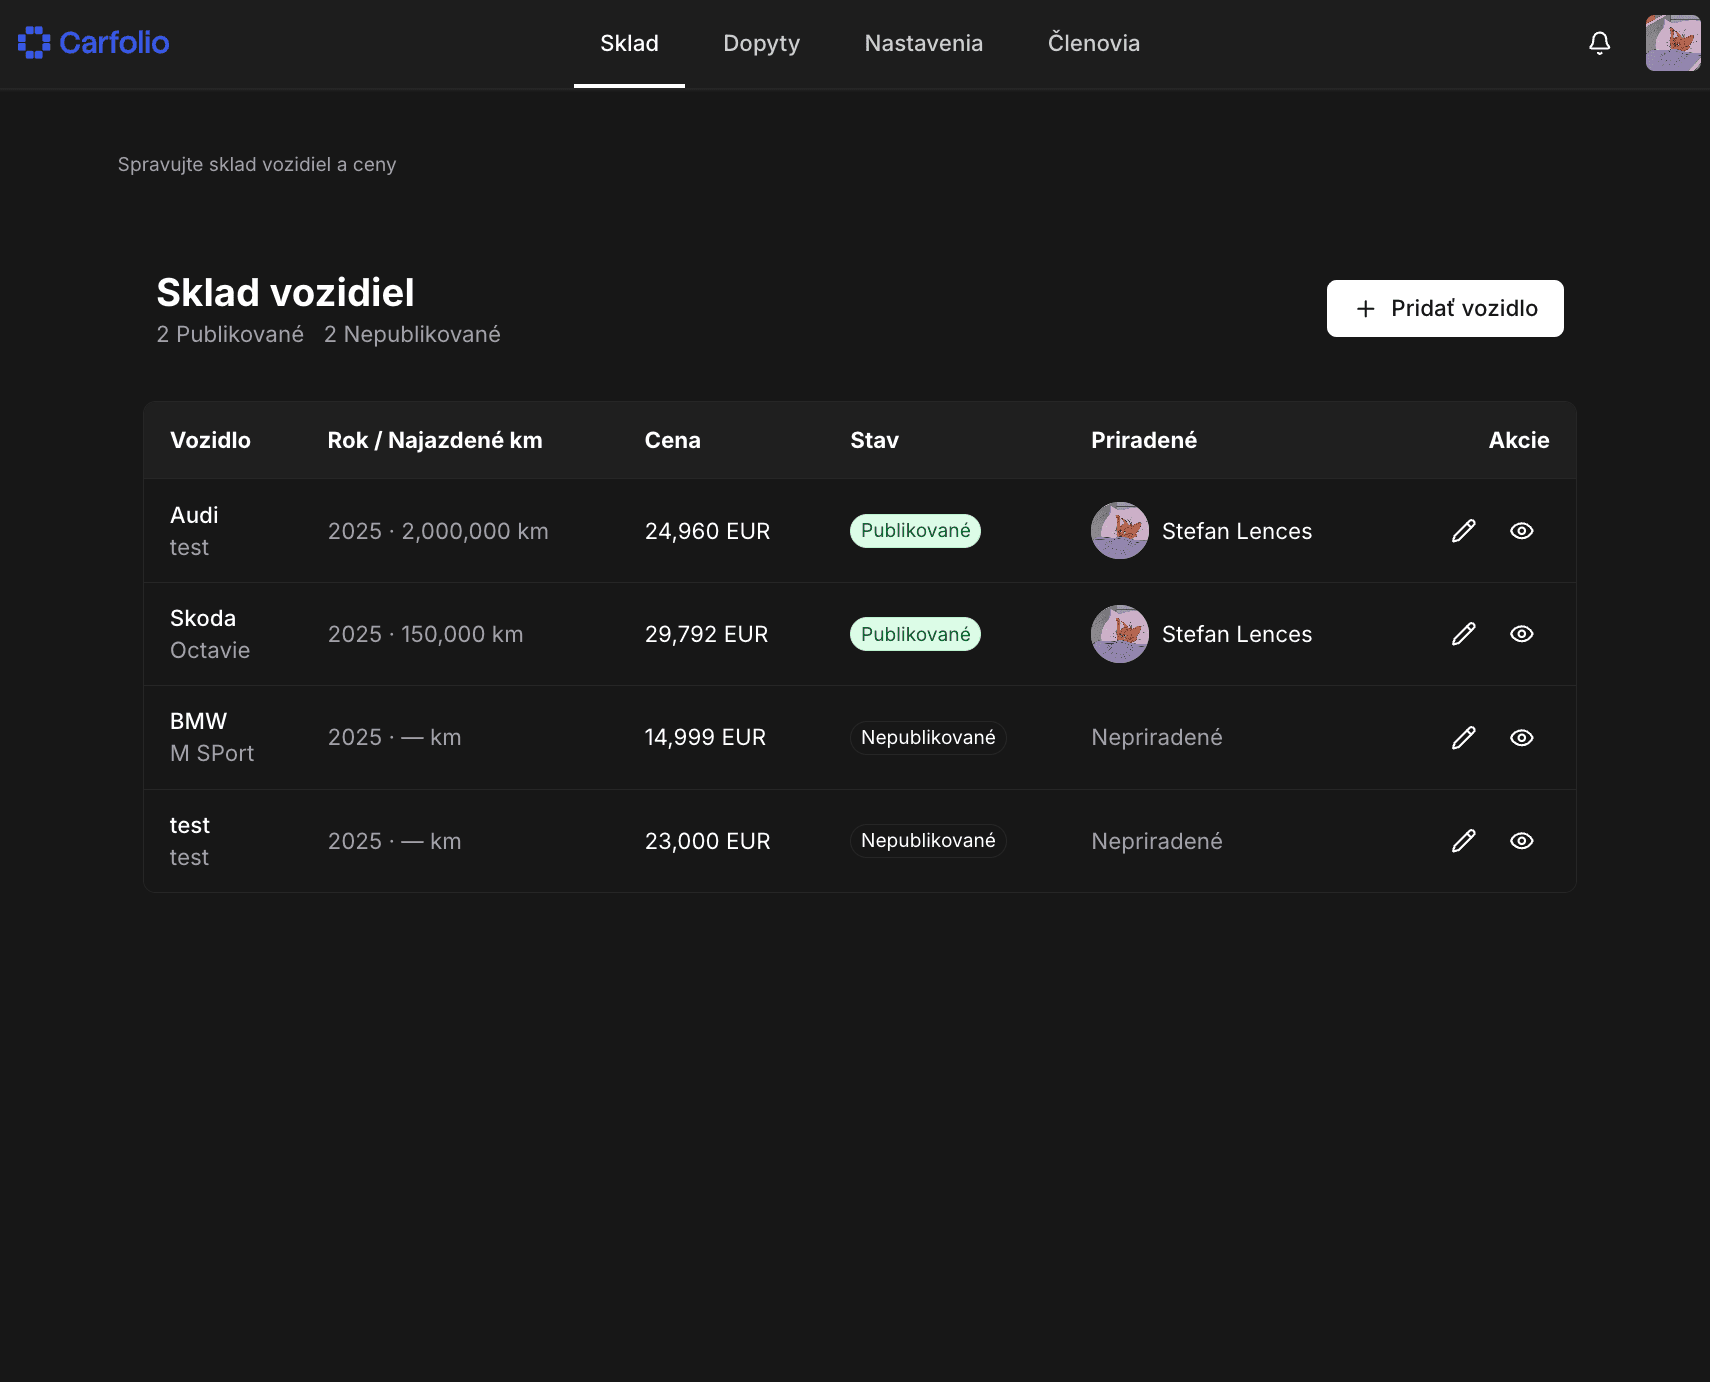Open the notifications bell

[x=1599, y=43]
